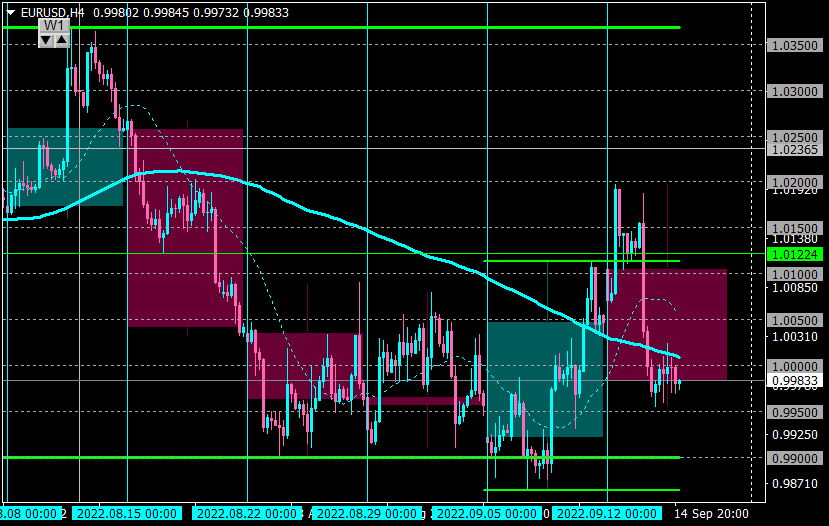Select the 2022.09.12 00:00 date marker

(x=607, y=514)
